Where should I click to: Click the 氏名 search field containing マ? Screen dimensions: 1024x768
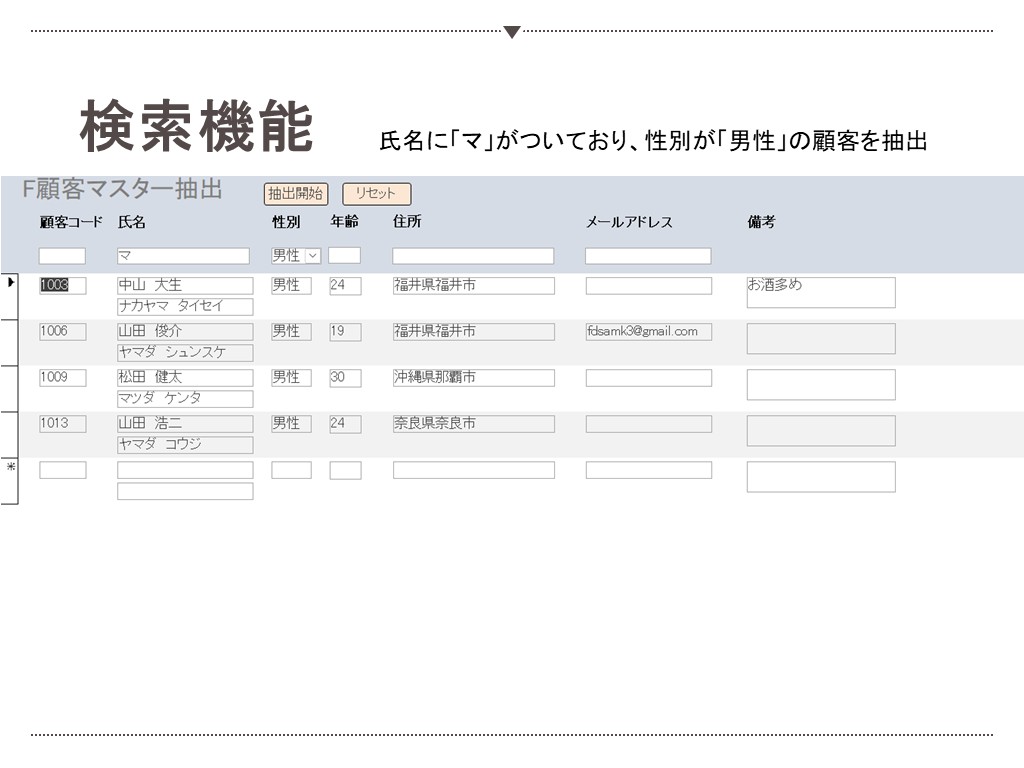[183, 256]
